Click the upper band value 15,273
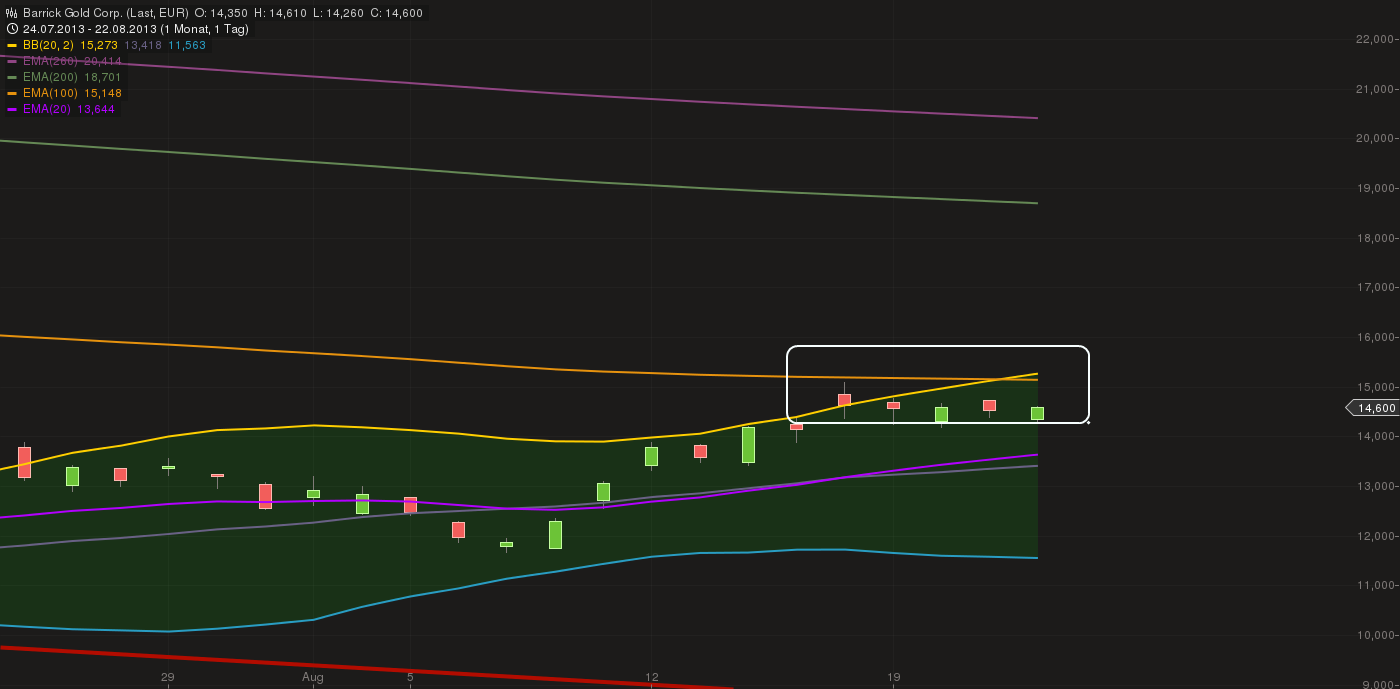 pos(101,45)
